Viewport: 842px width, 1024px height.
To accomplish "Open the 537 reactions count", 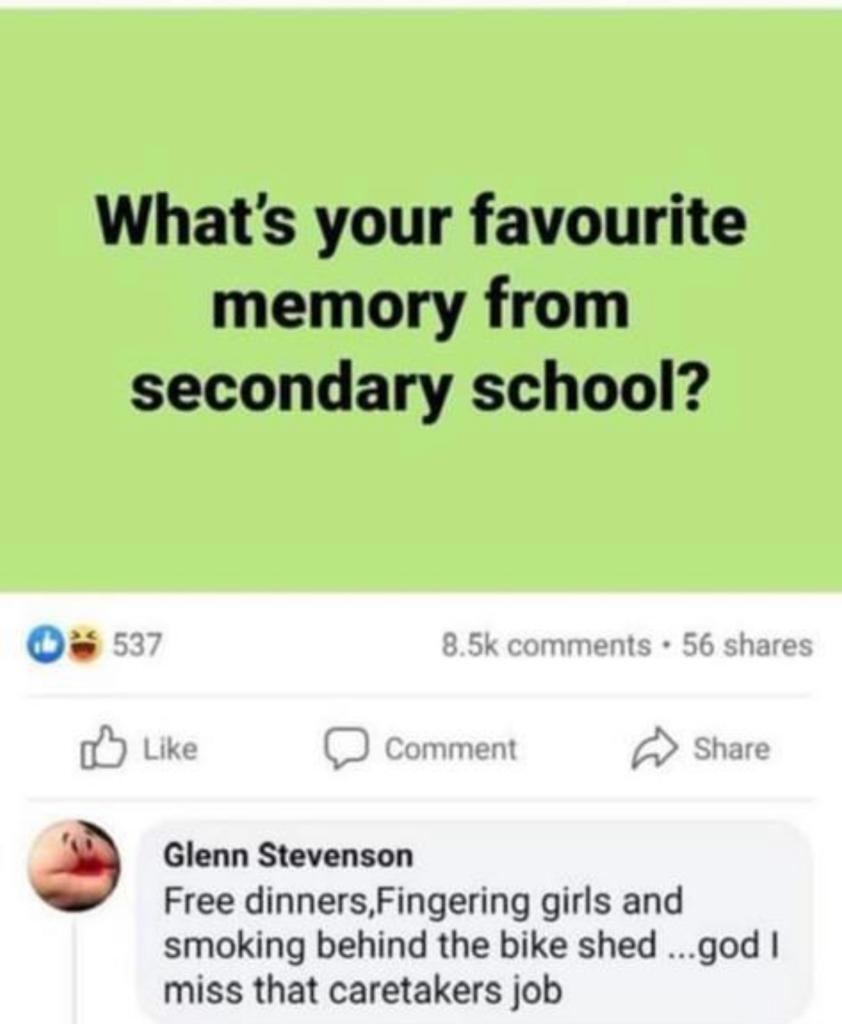I will tap(137, 646).
